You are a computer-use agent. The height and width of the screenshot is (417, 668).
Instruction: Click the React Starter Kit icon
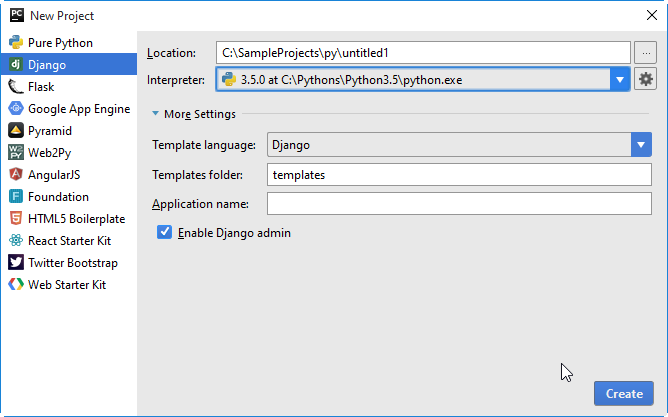click(x=16, y=241)
